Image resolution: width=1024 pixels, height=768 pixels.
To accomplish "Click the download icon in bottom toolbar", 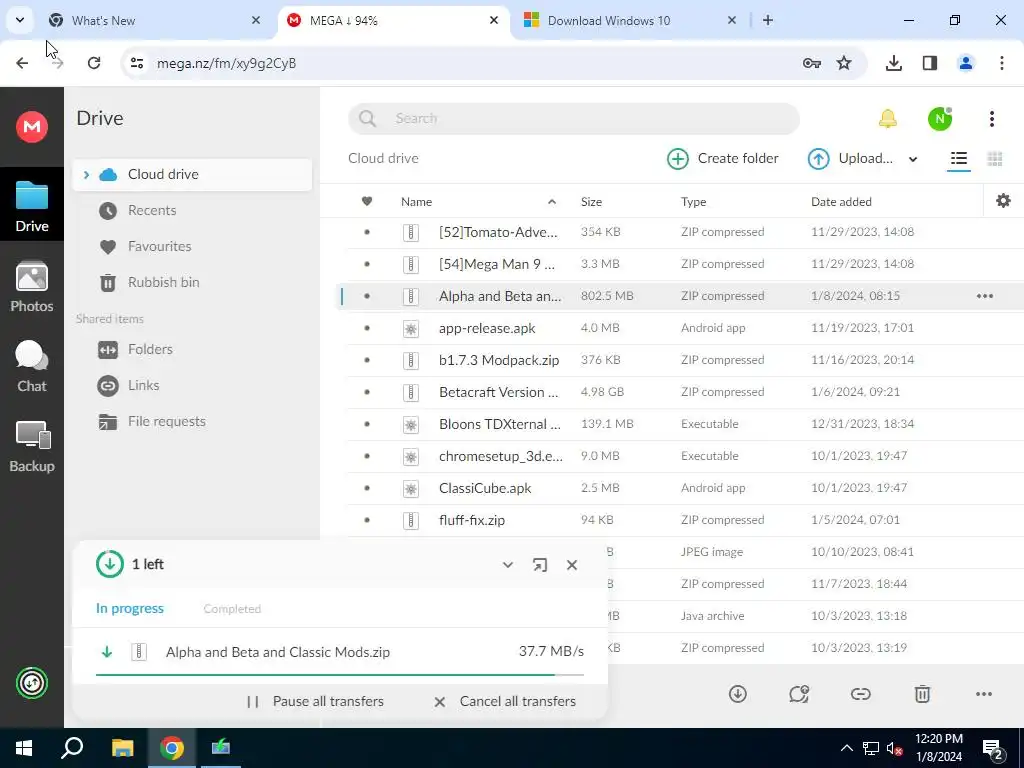I will 737,694.
